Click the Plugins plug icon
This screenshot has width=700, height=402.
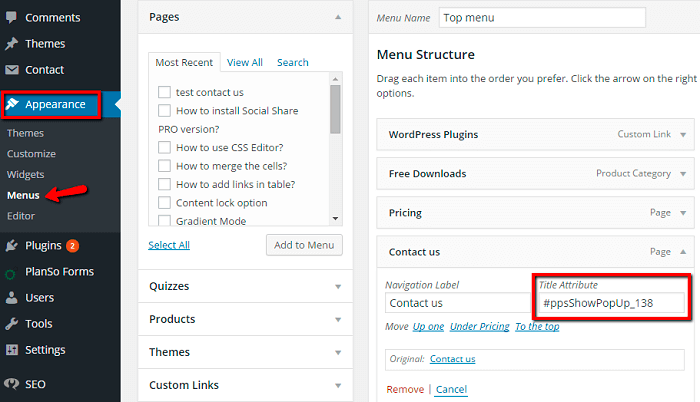(x=12, y=245)
